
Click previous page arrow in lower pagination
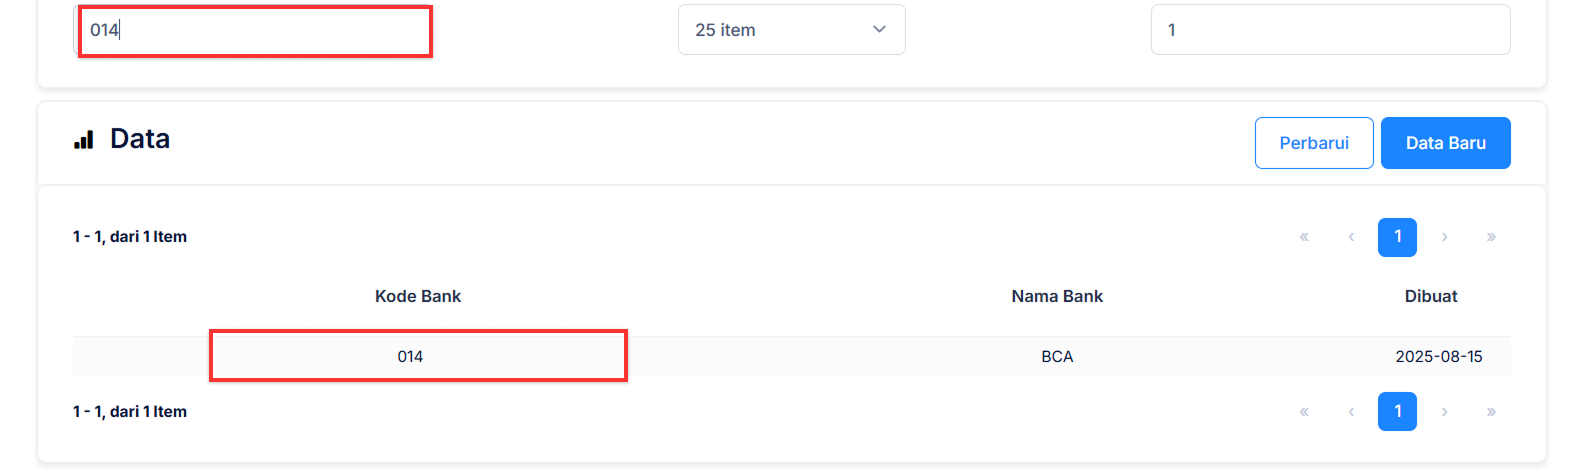1351,411
